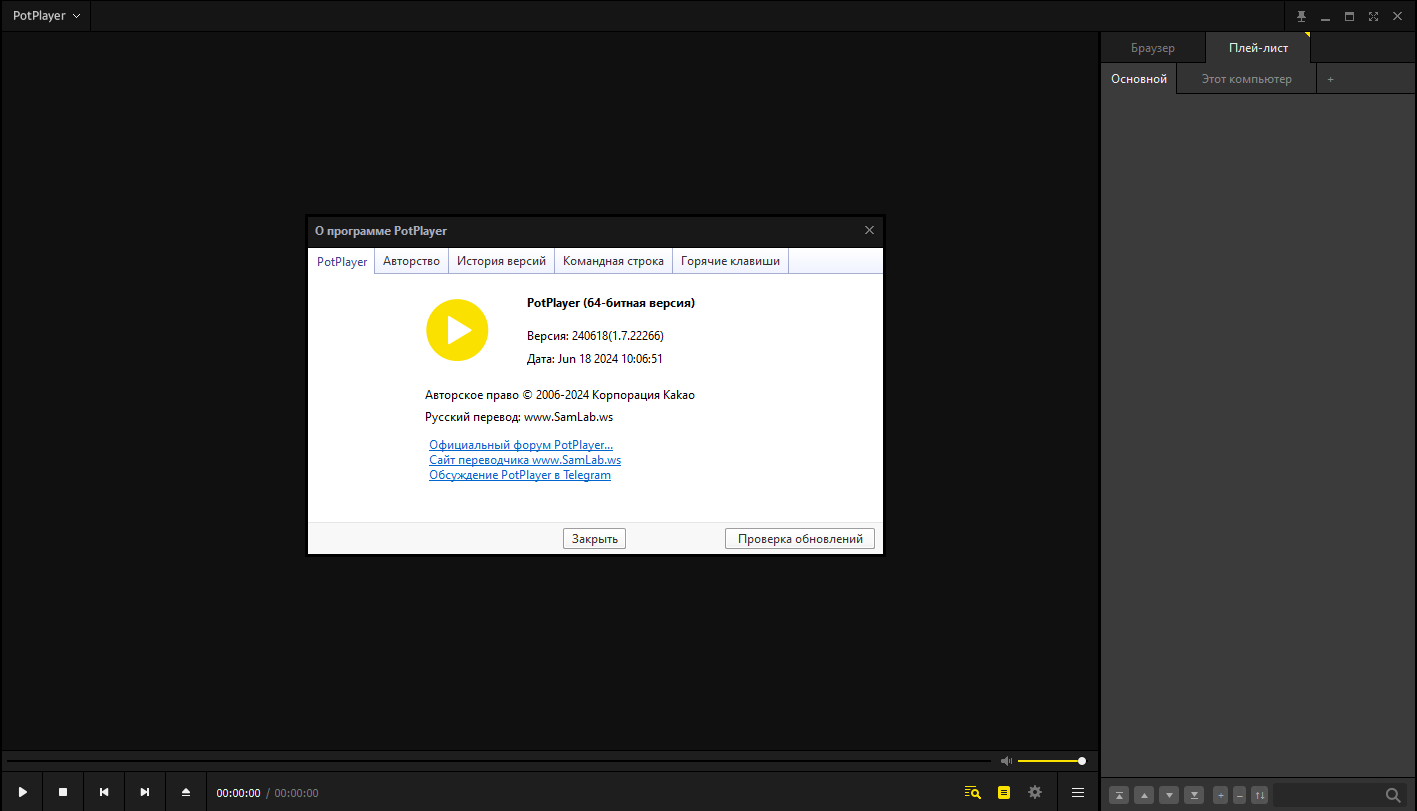
Task: Mute audio via the speaker icon
Action: [1006, 761]
